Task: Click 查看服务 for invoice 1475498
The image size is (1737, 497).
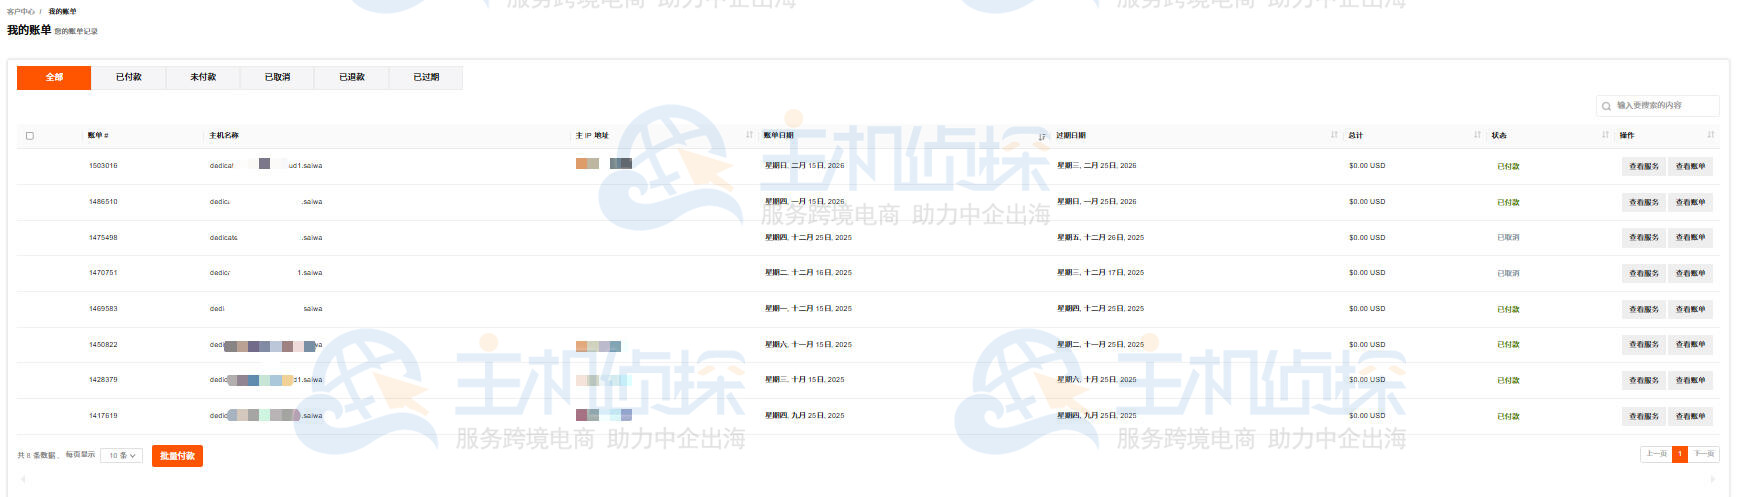Action: pos(1643,238)
